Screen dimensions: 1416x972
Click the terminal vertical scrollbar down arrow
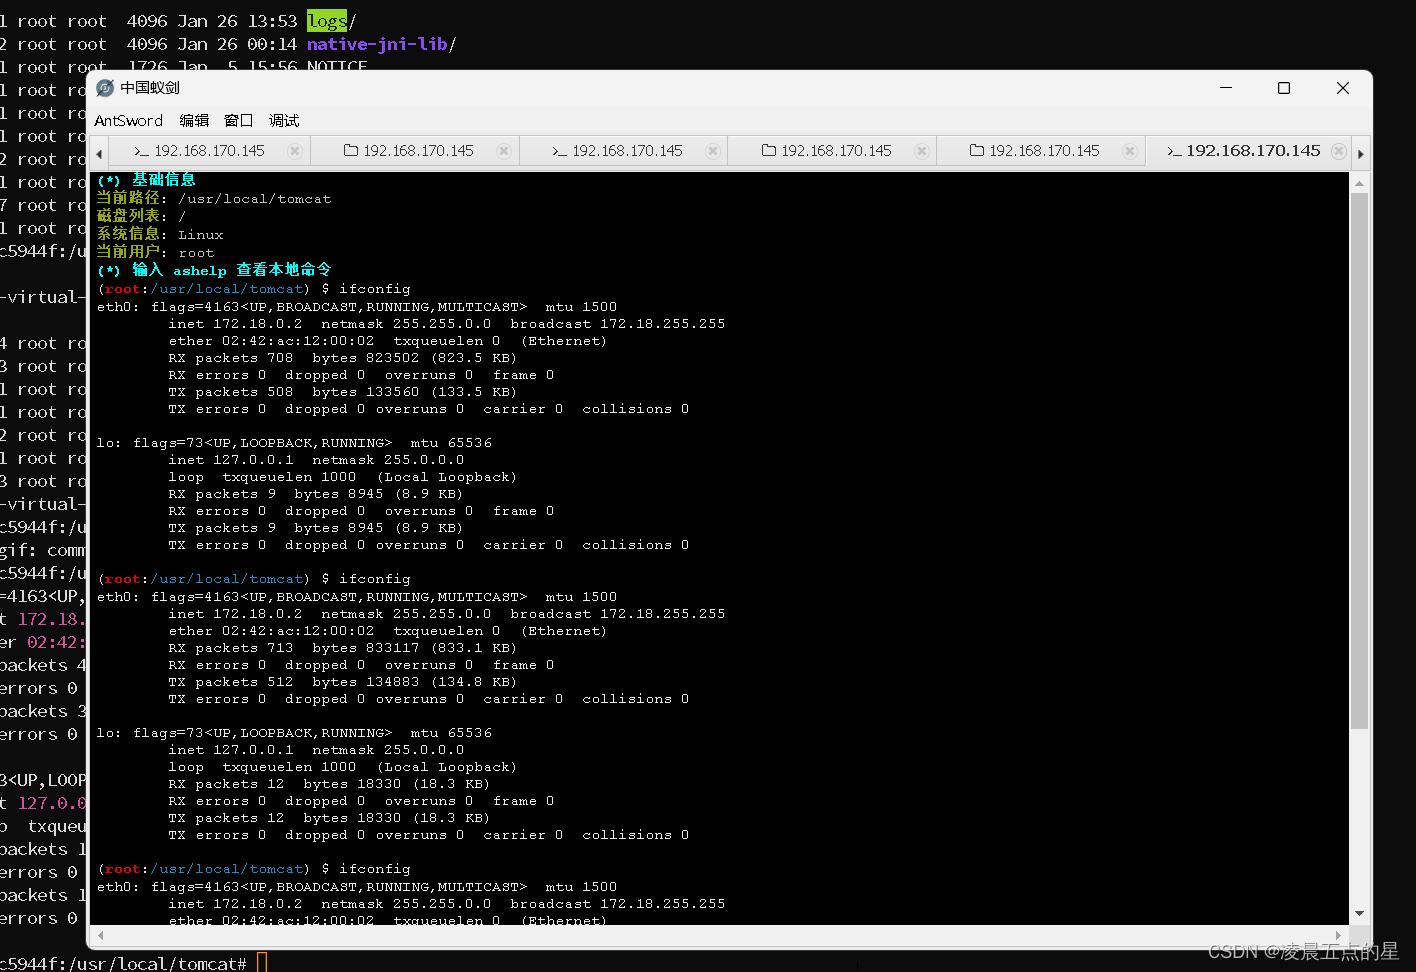click(1359, 913)
